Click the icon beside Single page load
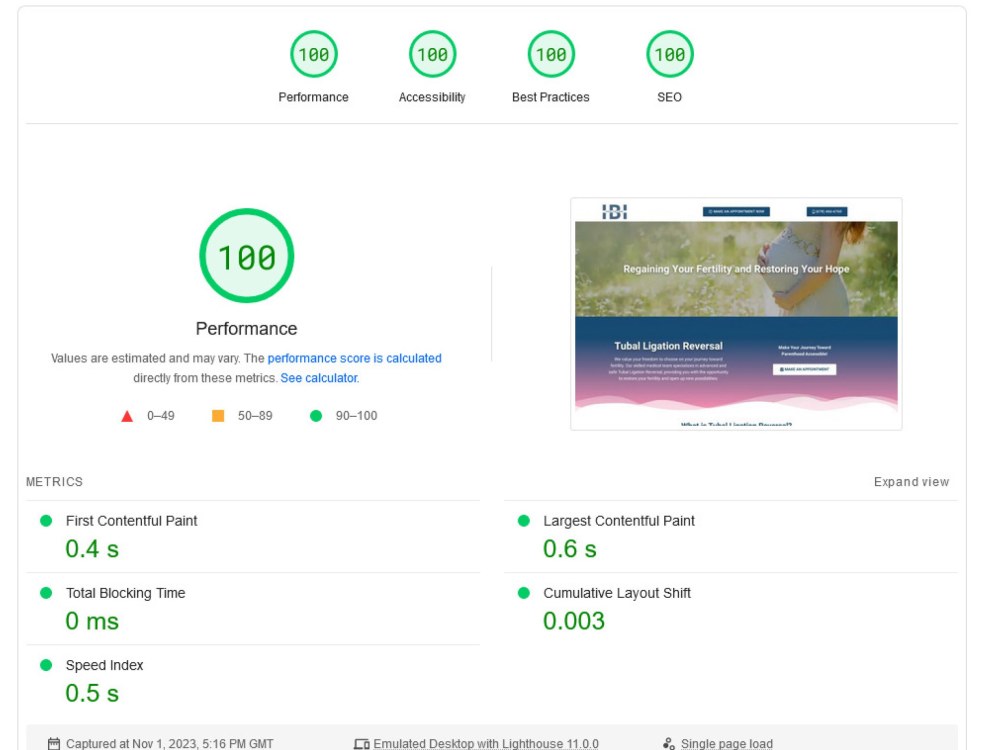This screenshot has height=750, width=1000. click(669, 744)
